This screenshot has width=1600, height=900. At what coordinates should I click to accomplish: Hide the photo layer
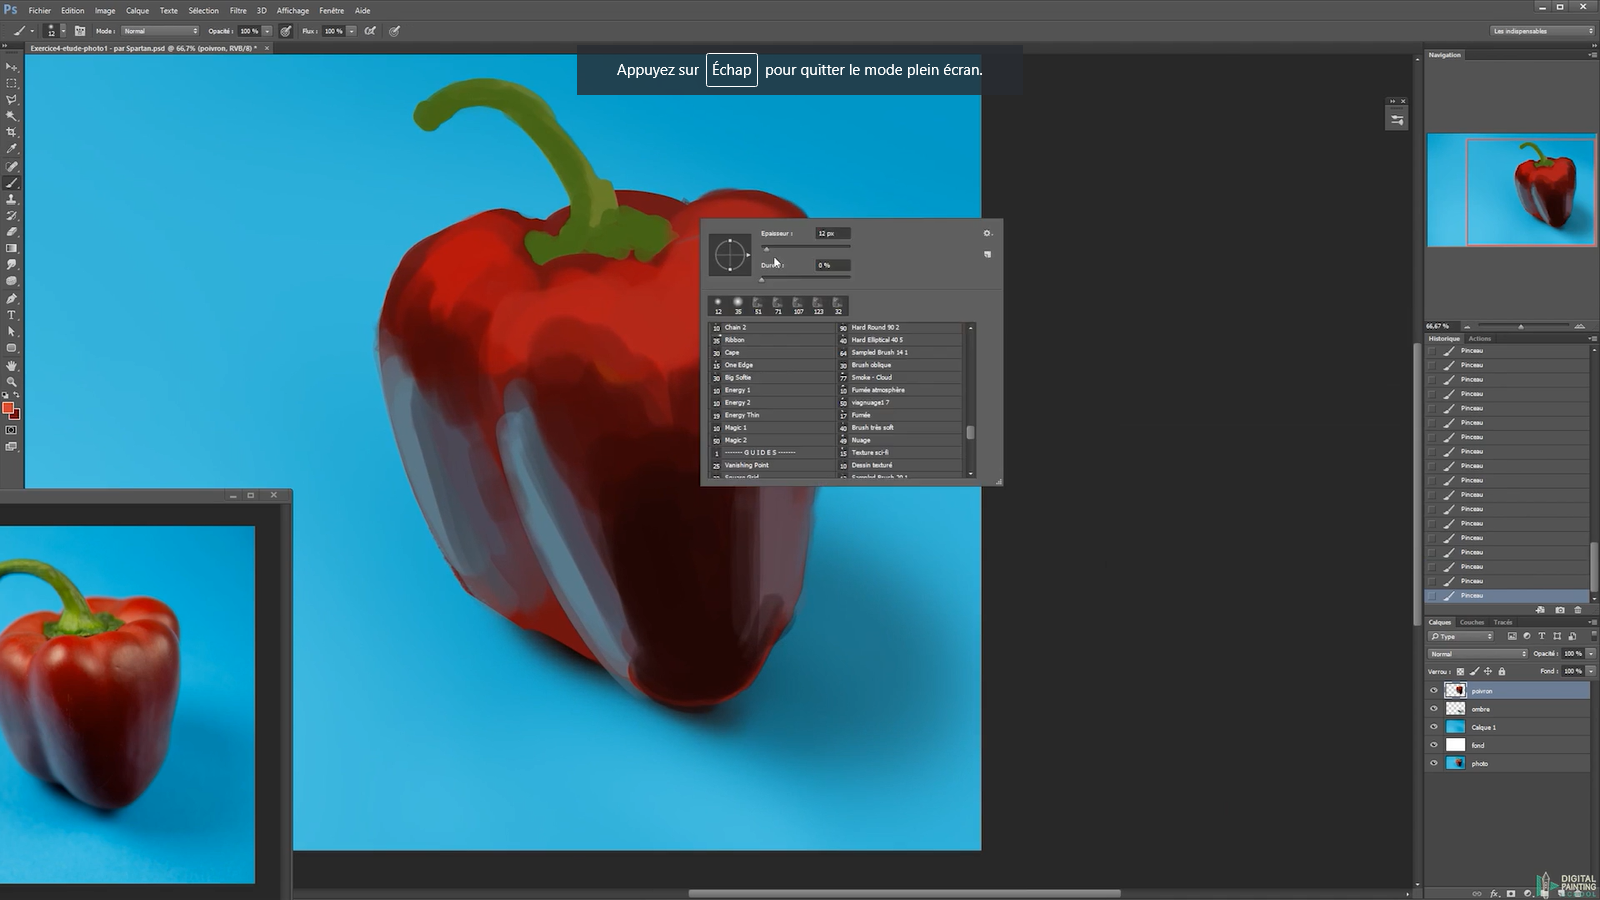[1434, 763]
